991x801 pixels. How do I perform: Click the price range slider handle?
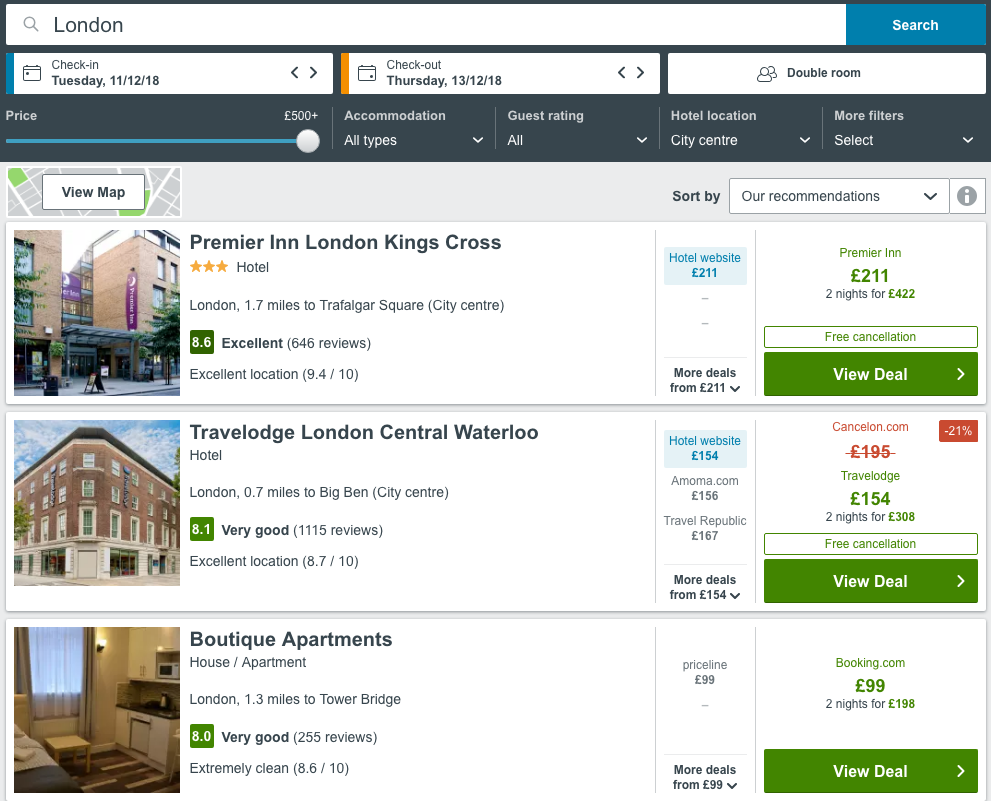(307, 141)
